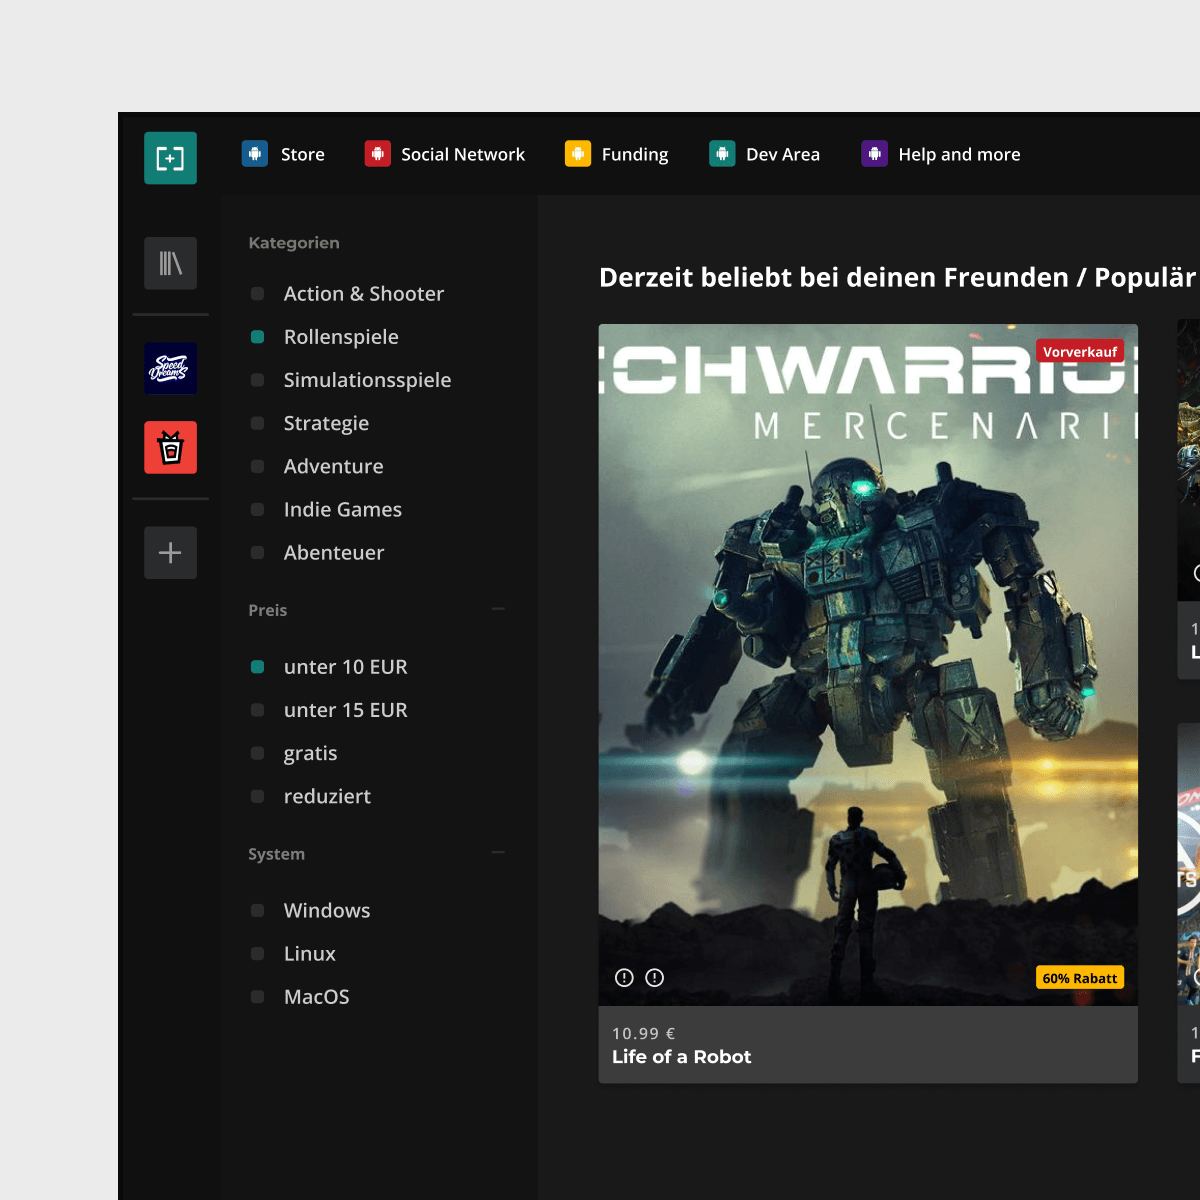Viewport: 1200px width, 1200px height.
Task: Go to the Dev Area tab
Action: tap(782, 154)
